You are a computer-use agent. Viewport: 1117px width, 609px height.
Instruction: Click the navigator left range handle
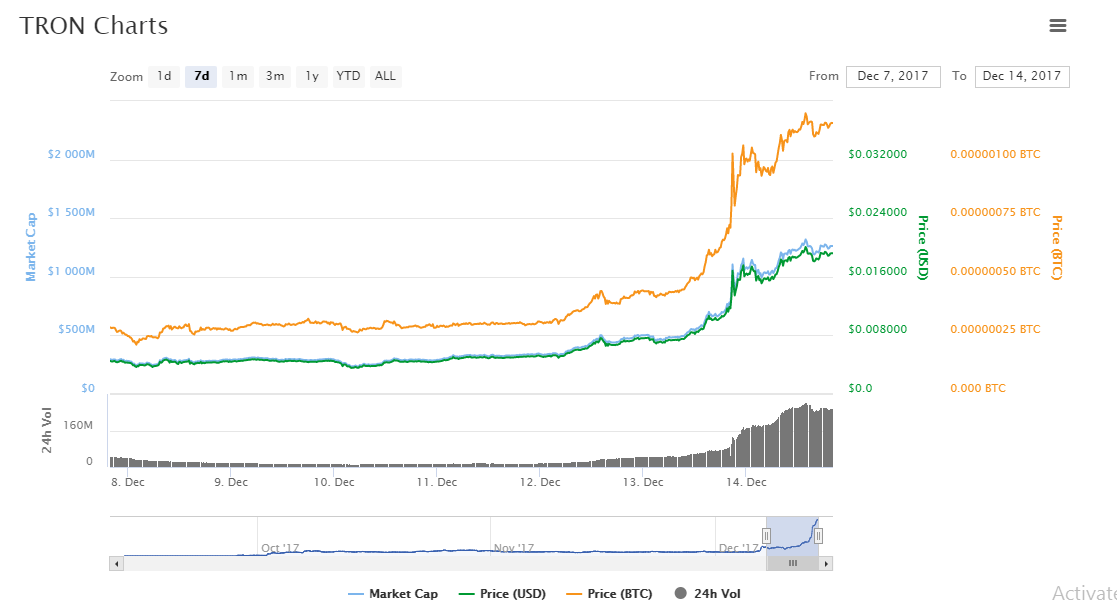766,536
